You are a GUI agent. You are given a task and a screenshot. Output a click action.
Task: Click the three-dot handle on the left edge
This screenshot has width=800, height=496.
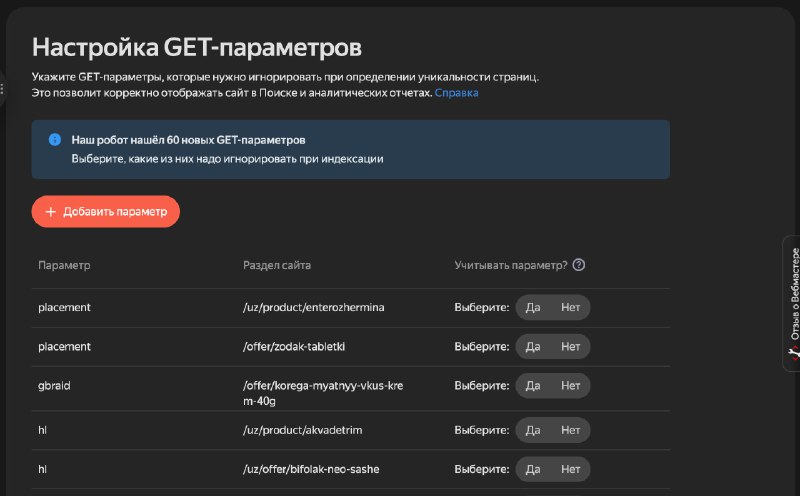point(3,89)
